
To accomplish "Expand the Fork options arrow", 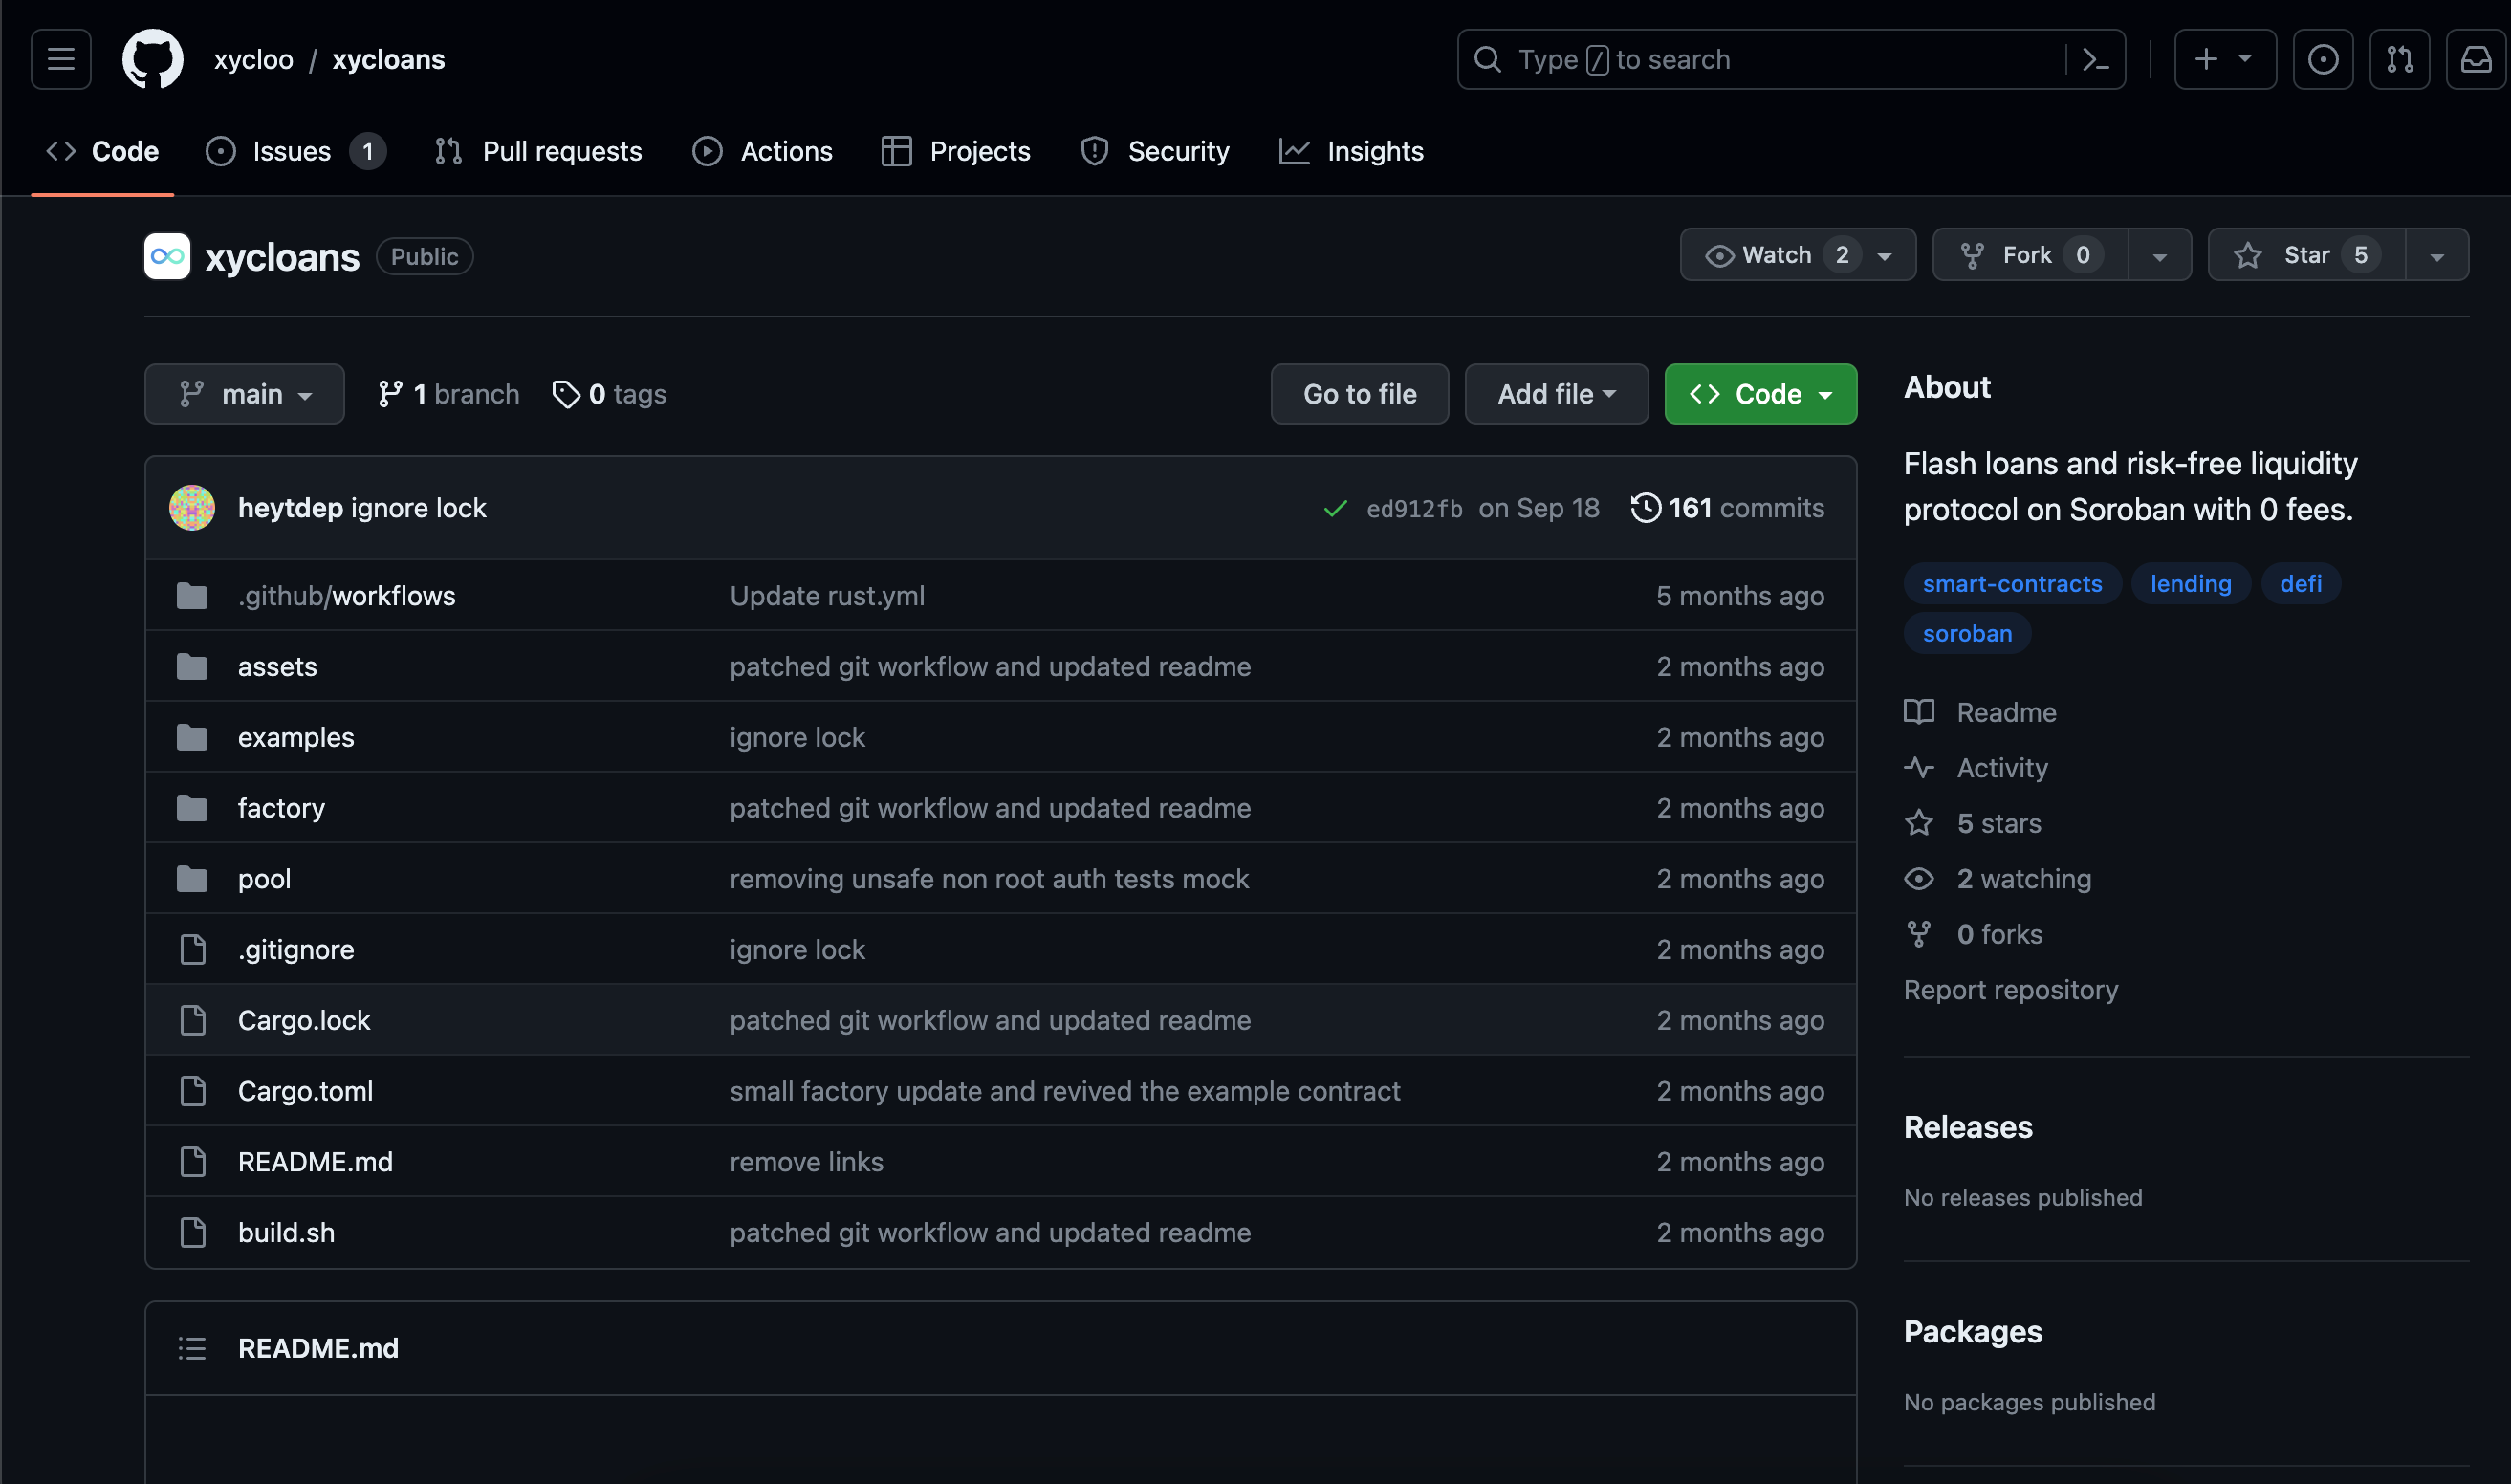I will pos(2160,255).
